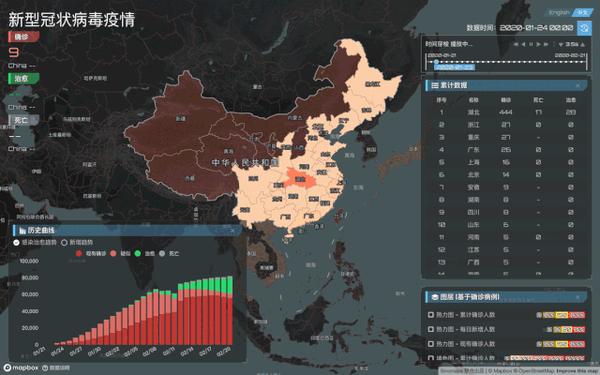Step backward one day in playback controls
The width and height of the screenshot is (600, 375).
coord(523,44)
